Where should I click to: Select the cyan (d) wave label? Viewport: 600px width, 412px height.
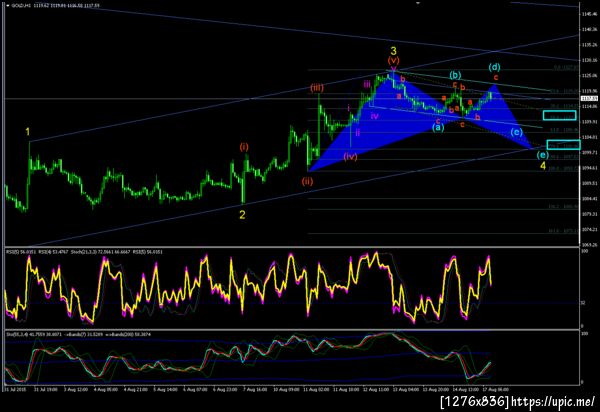[494, 67]
